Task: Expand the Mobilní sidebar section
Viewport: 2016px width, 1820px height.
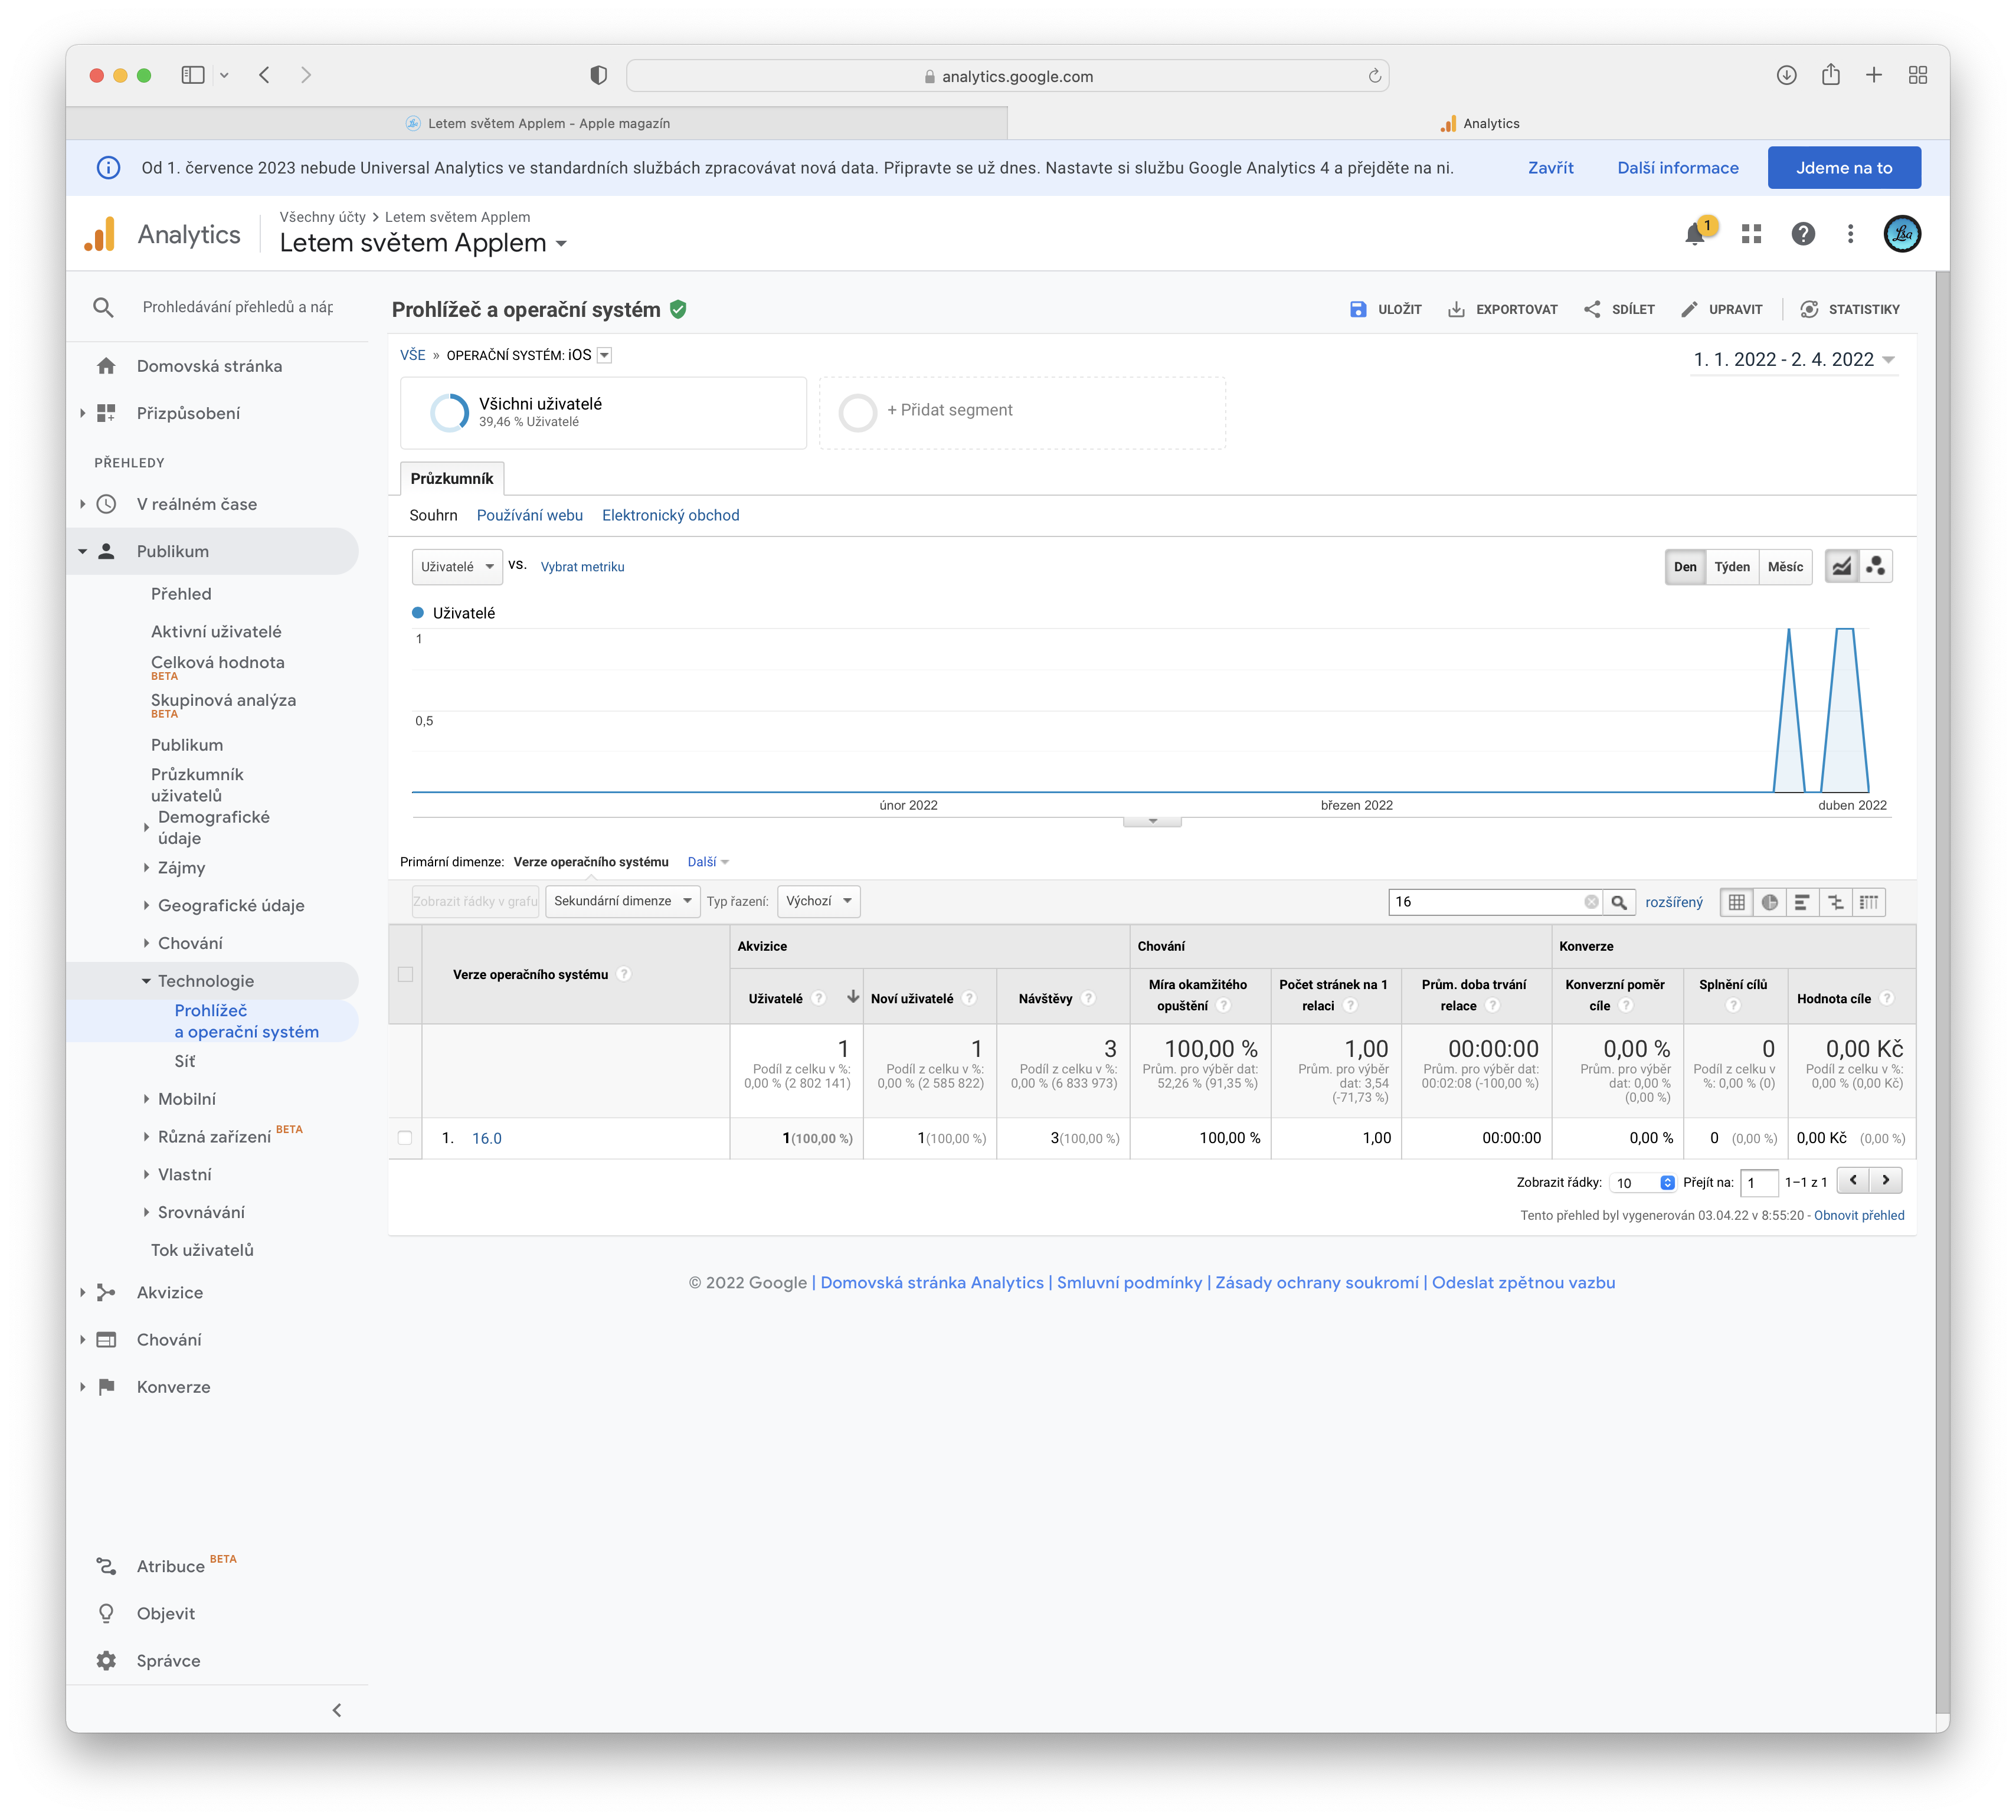Action: click(187, 1099)
